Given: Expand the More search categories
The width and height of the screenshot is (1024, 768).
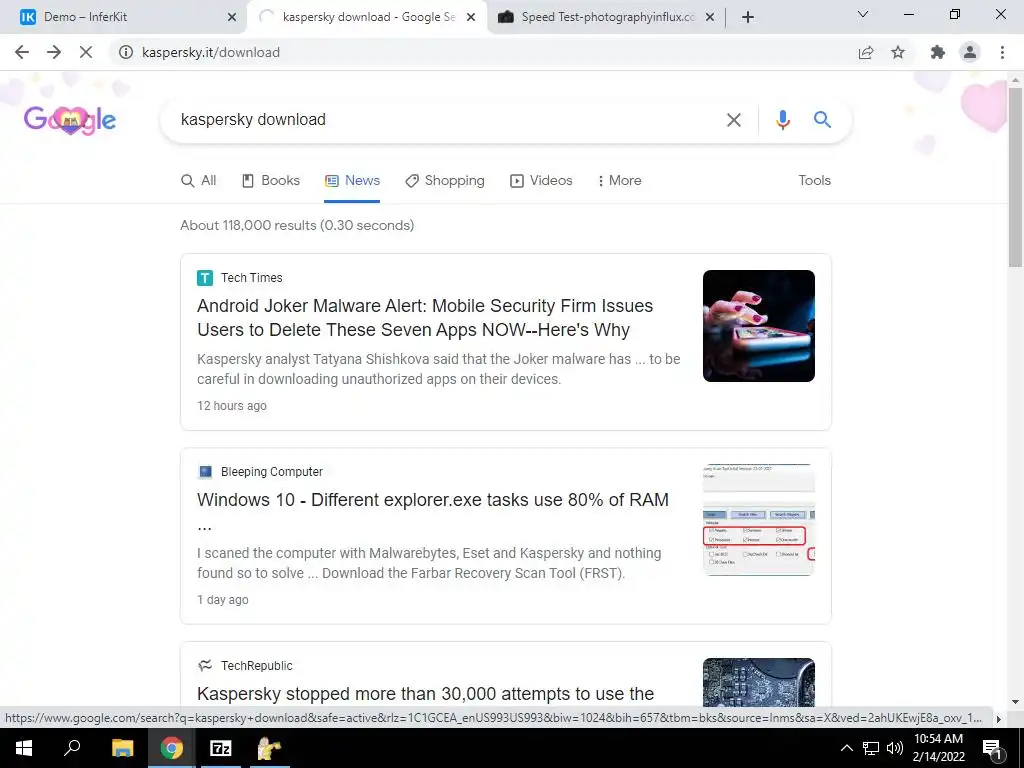Looking at the screenshot, I should click(x=619, y=181).
